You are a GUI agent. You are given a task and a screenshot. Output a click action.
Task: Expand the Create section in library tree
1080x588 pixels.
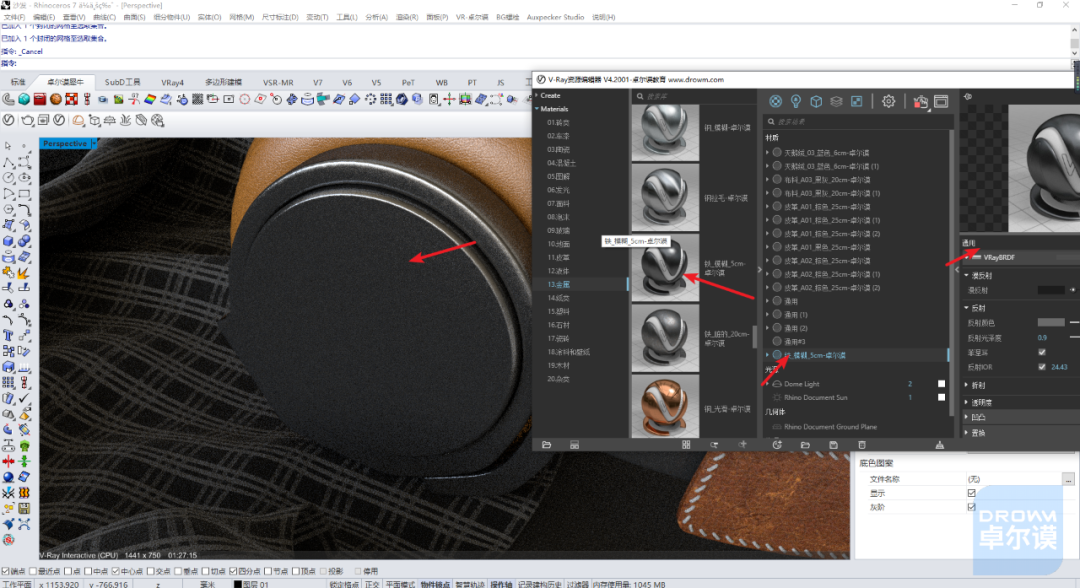click(537, 96)
